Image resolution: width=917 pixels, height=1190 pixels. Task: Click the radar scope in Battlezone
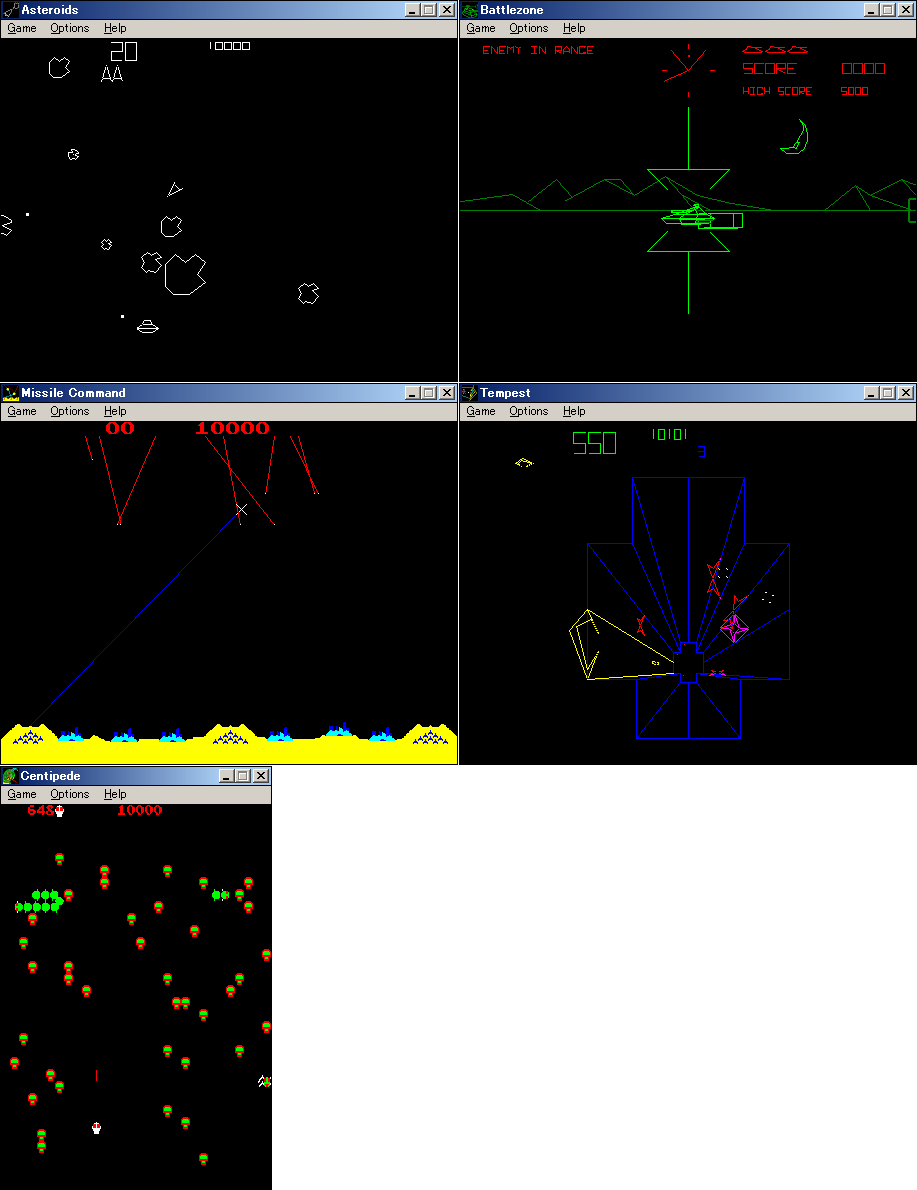(689, 70)
